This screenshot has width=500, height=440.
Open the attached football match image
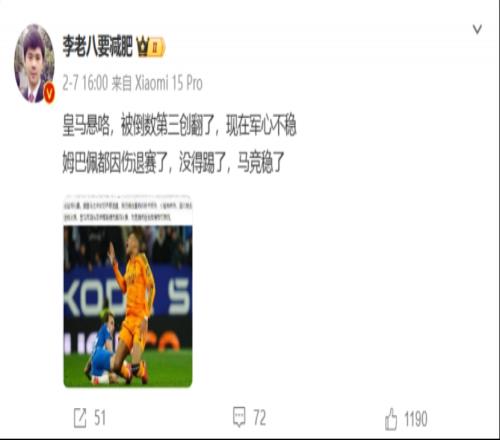click(128, 291)
